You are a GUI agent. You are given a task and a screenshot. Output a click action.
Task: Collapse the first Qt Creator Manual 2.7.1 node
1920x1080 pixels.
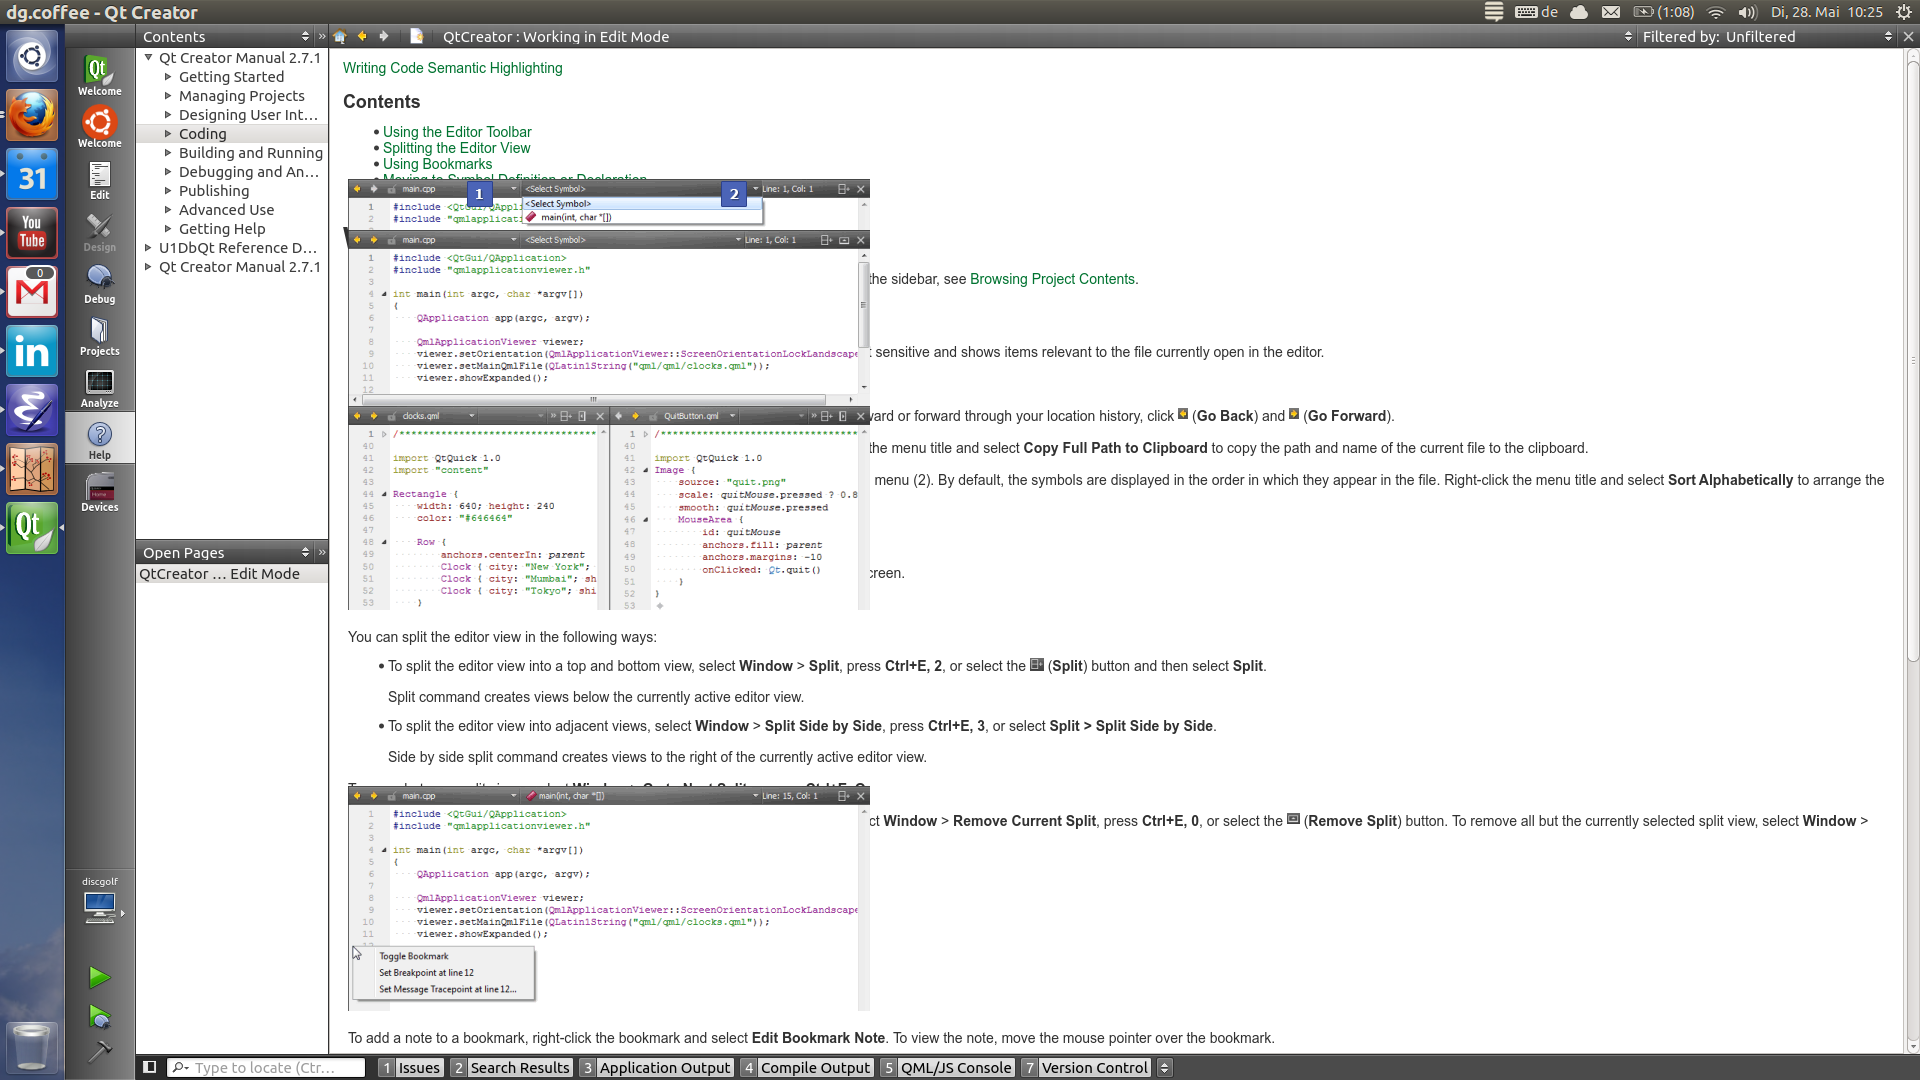[x=148, y=58]
